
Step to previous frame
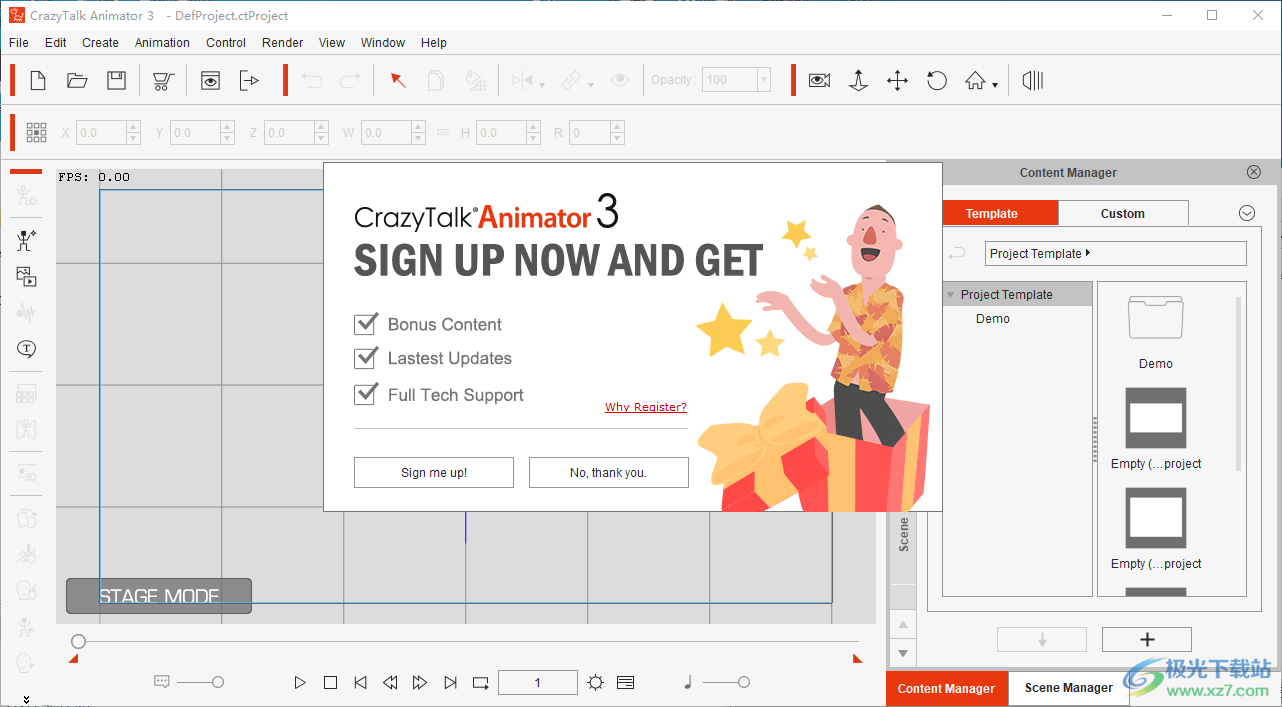point(390,683)
